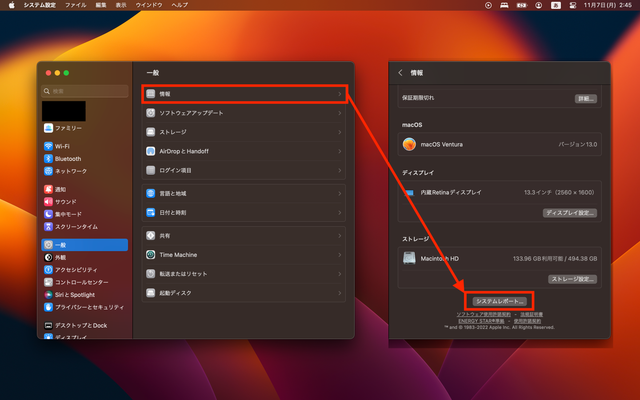Click the ストレージ row icon in 一般

(x=151, y=132)
